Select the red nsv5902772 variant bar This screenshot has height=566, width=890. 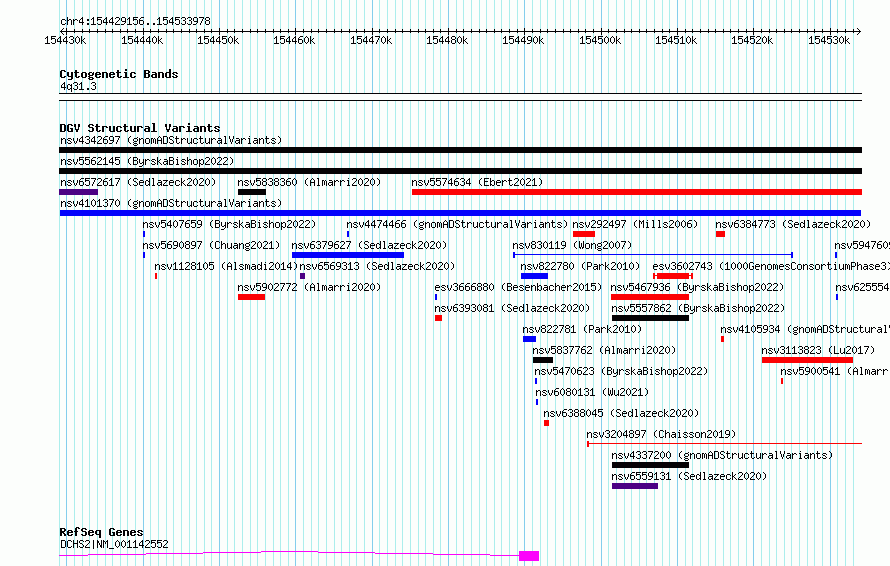click(251, 297)
